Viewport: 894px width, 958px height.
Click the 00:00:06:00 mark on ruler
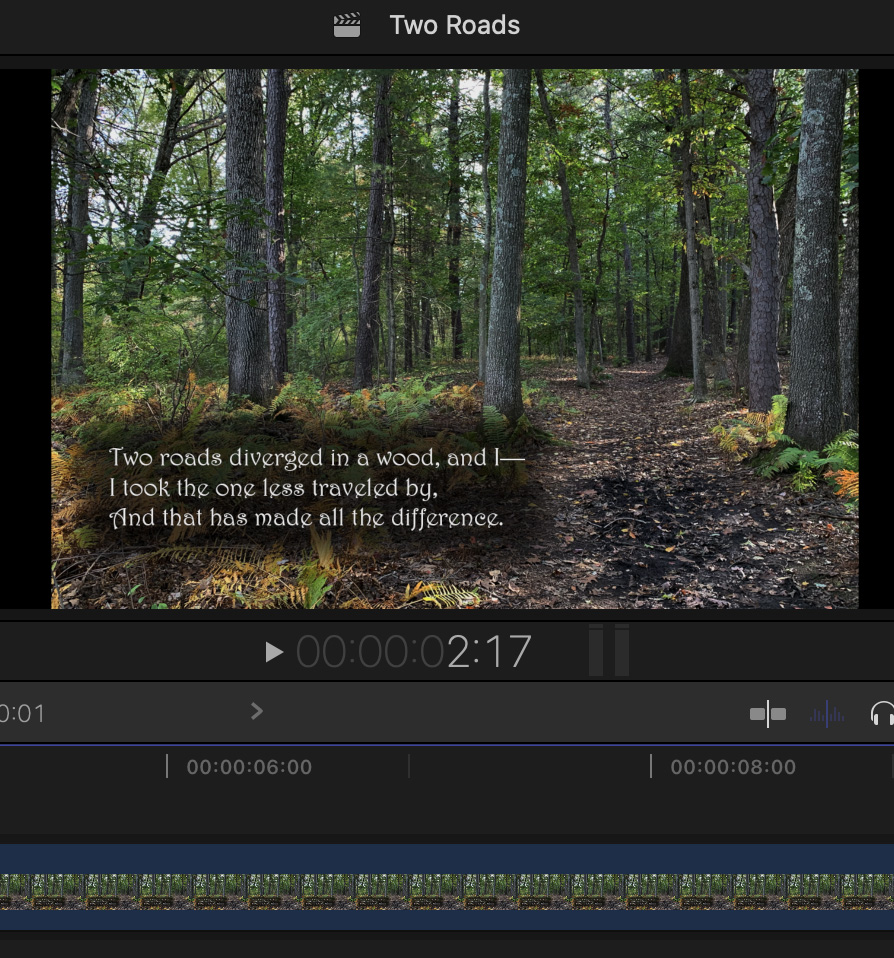248,767
